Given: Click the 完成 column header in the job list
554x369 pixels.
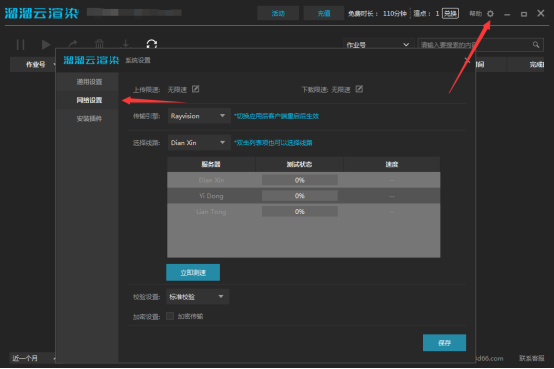Looking at the screenshot, I should 526,64.
